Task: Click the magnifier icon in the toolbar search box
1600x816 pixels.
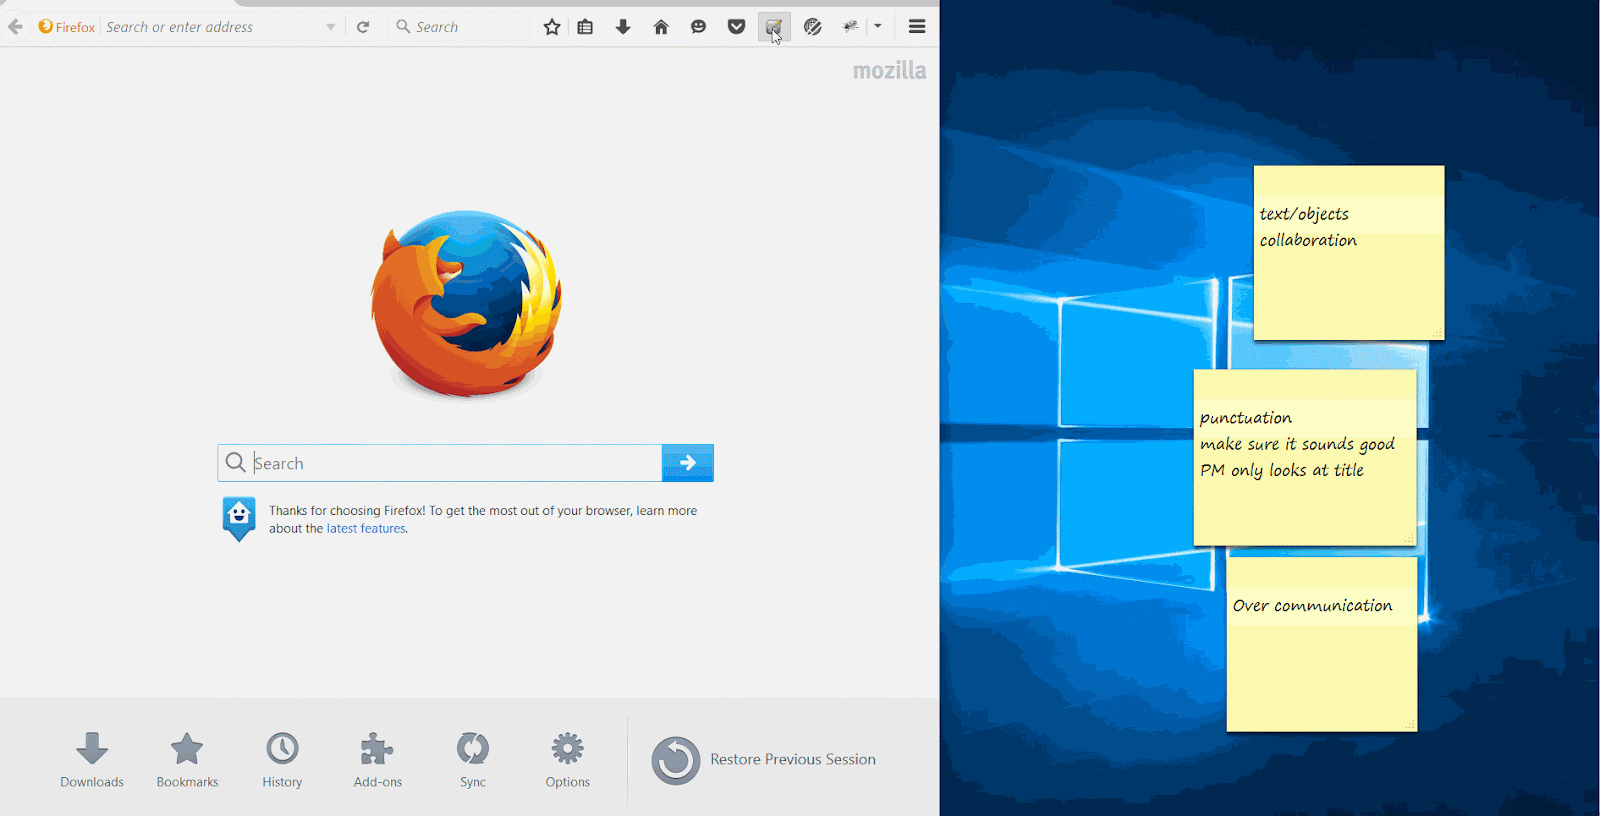Action: 403,27
